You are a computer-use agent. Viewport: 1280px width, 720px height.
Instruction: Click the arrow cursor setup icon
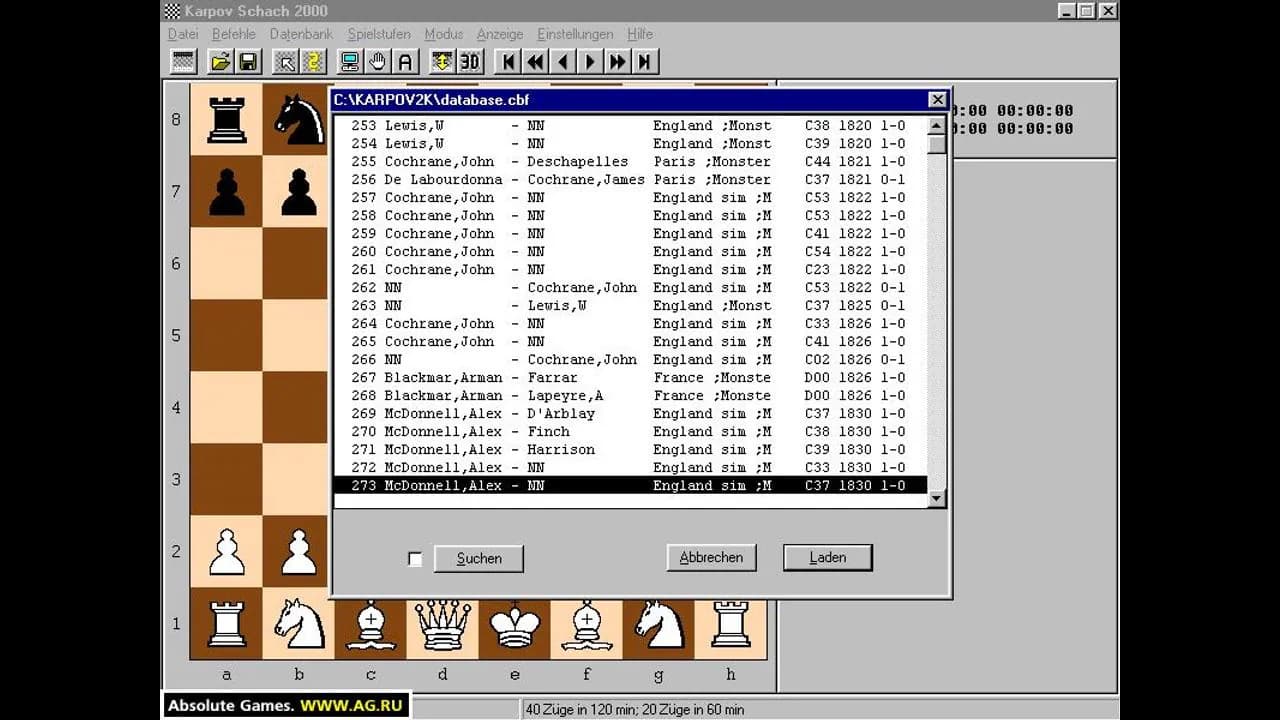coord(286,62)
